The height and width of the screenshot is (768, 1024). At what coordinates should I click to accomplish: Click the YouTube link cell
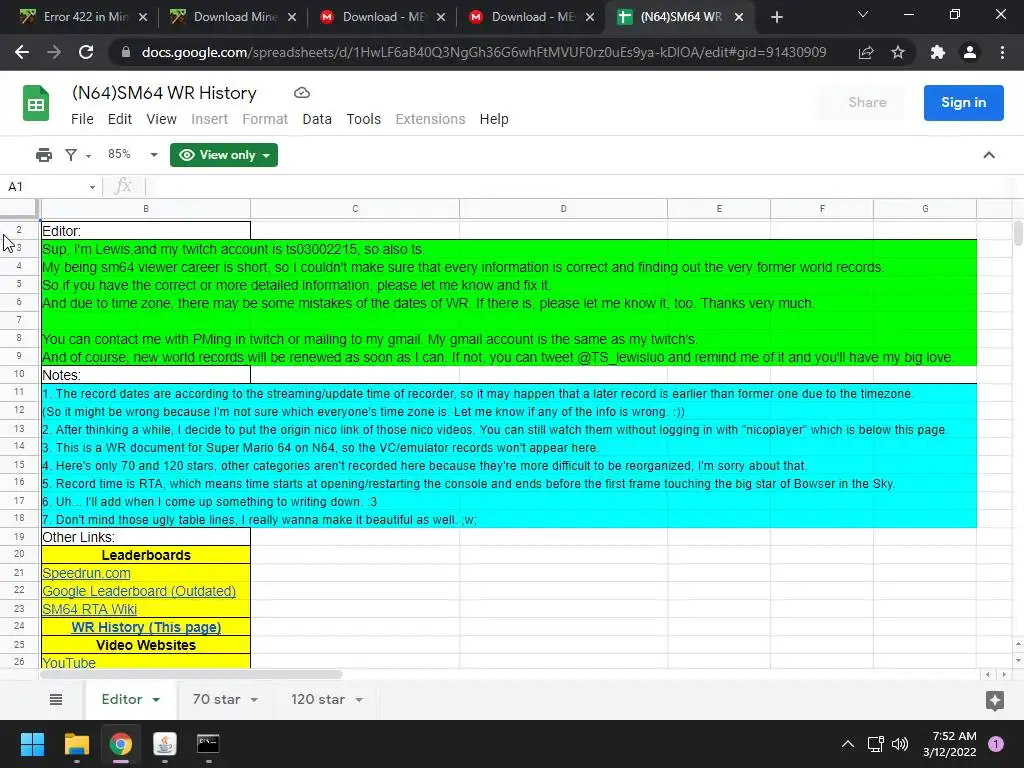click(146, 663)
